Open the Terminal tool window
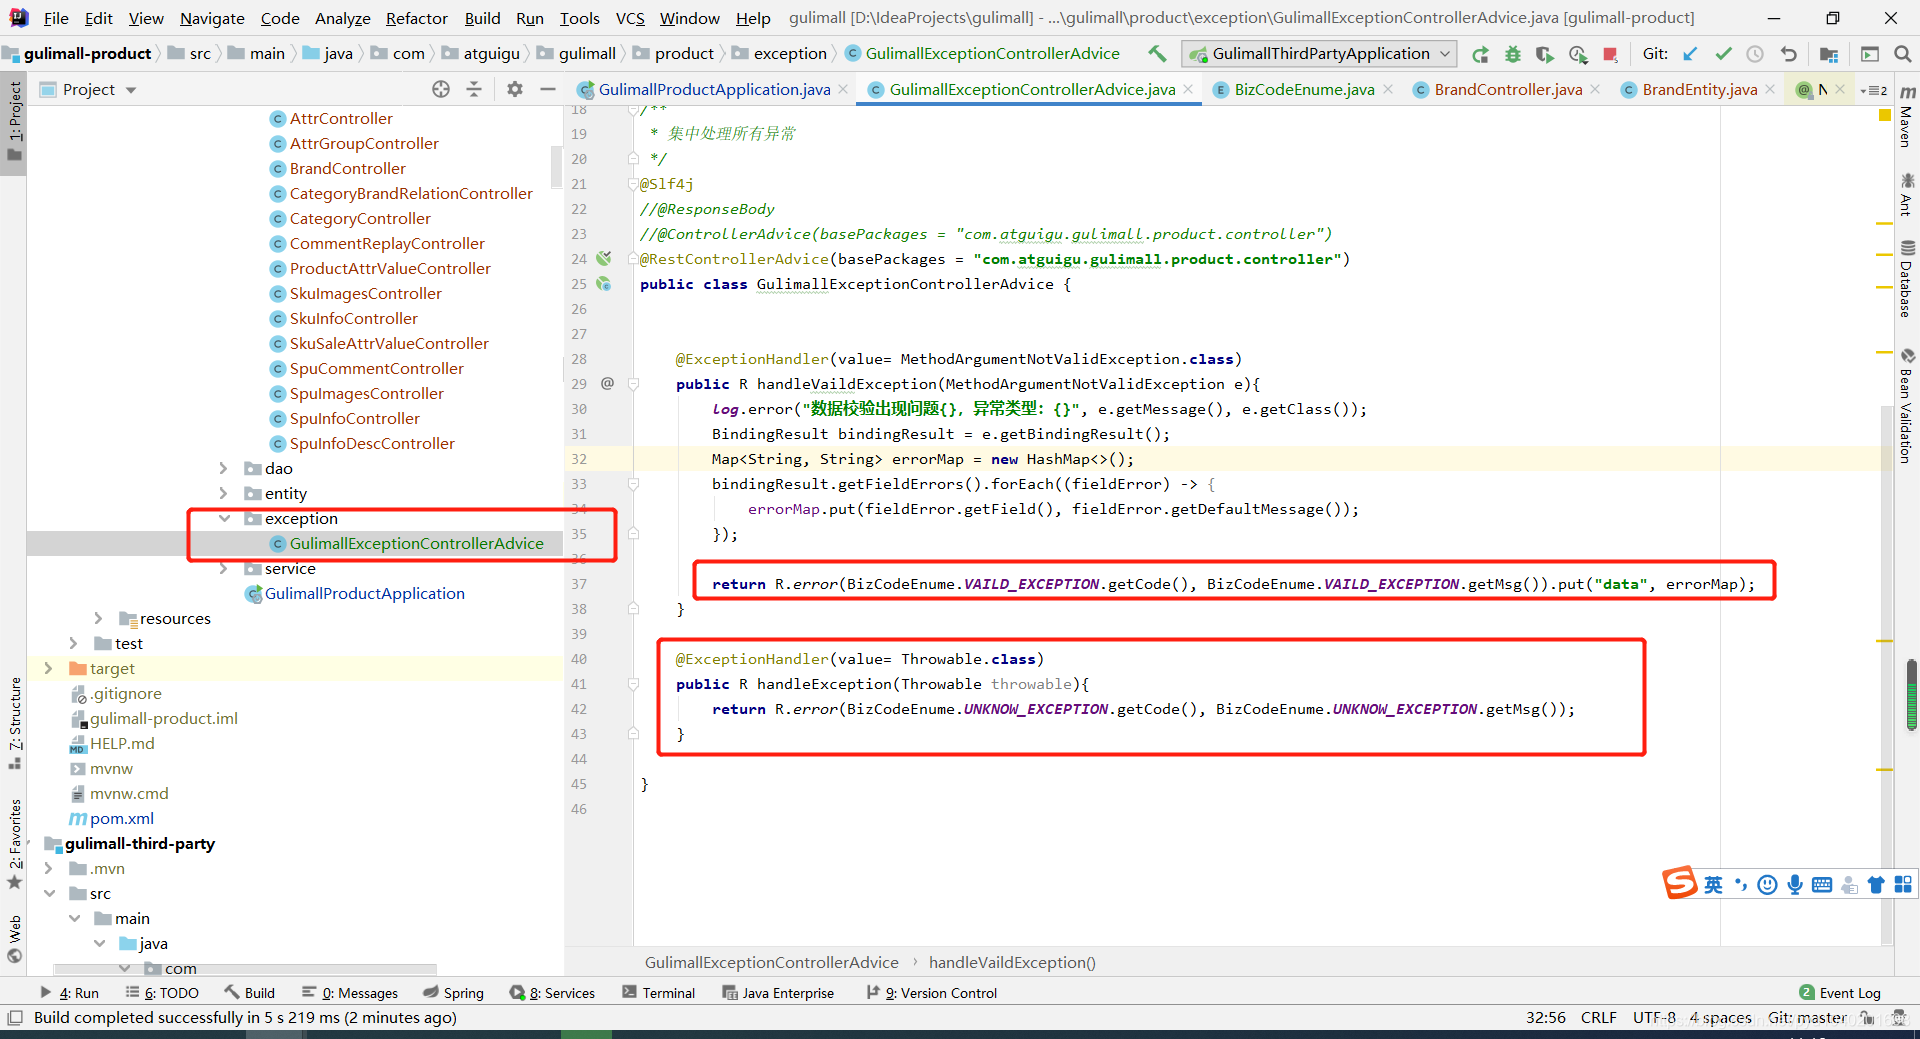 tap(658, 993)
